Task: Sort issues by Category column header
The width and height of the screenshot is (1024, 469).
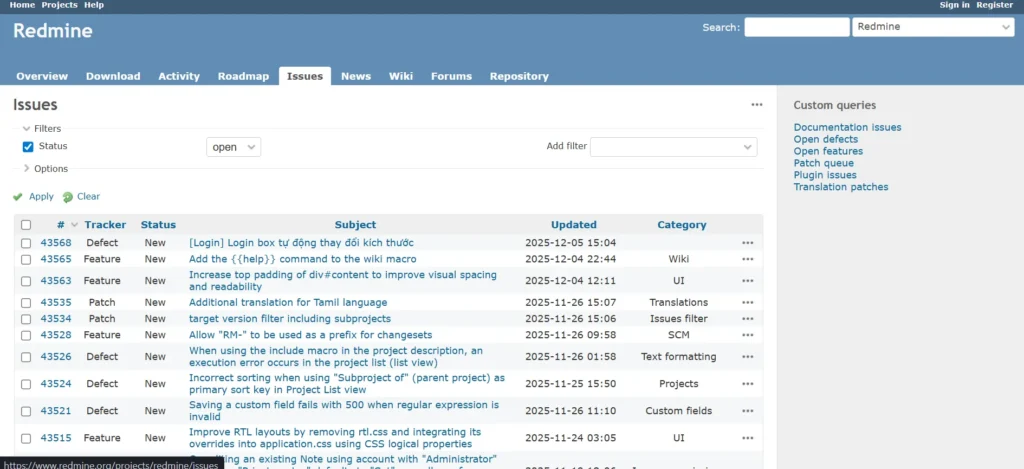Action: click(x=681, y=225)
